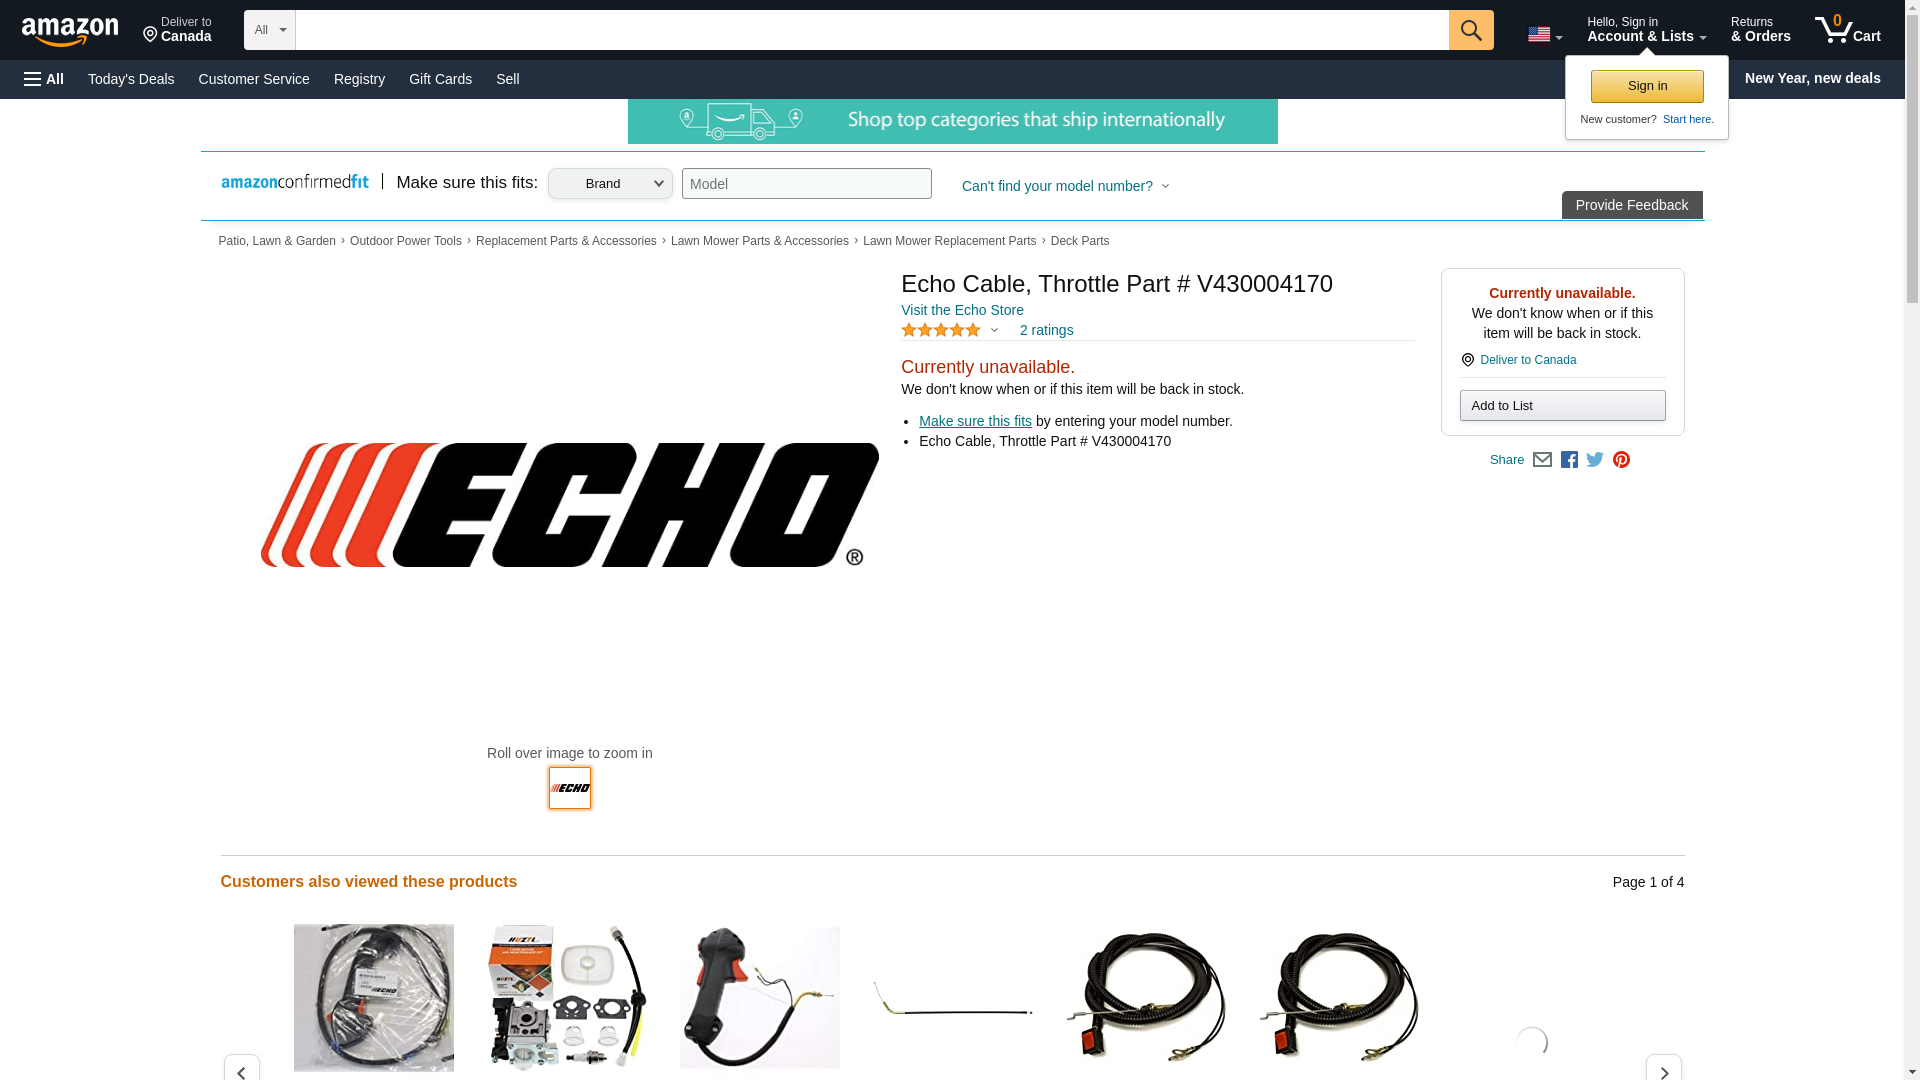Visit the Echo Store link
The width and height of the screenshot is (1920, 1080).
962,310
